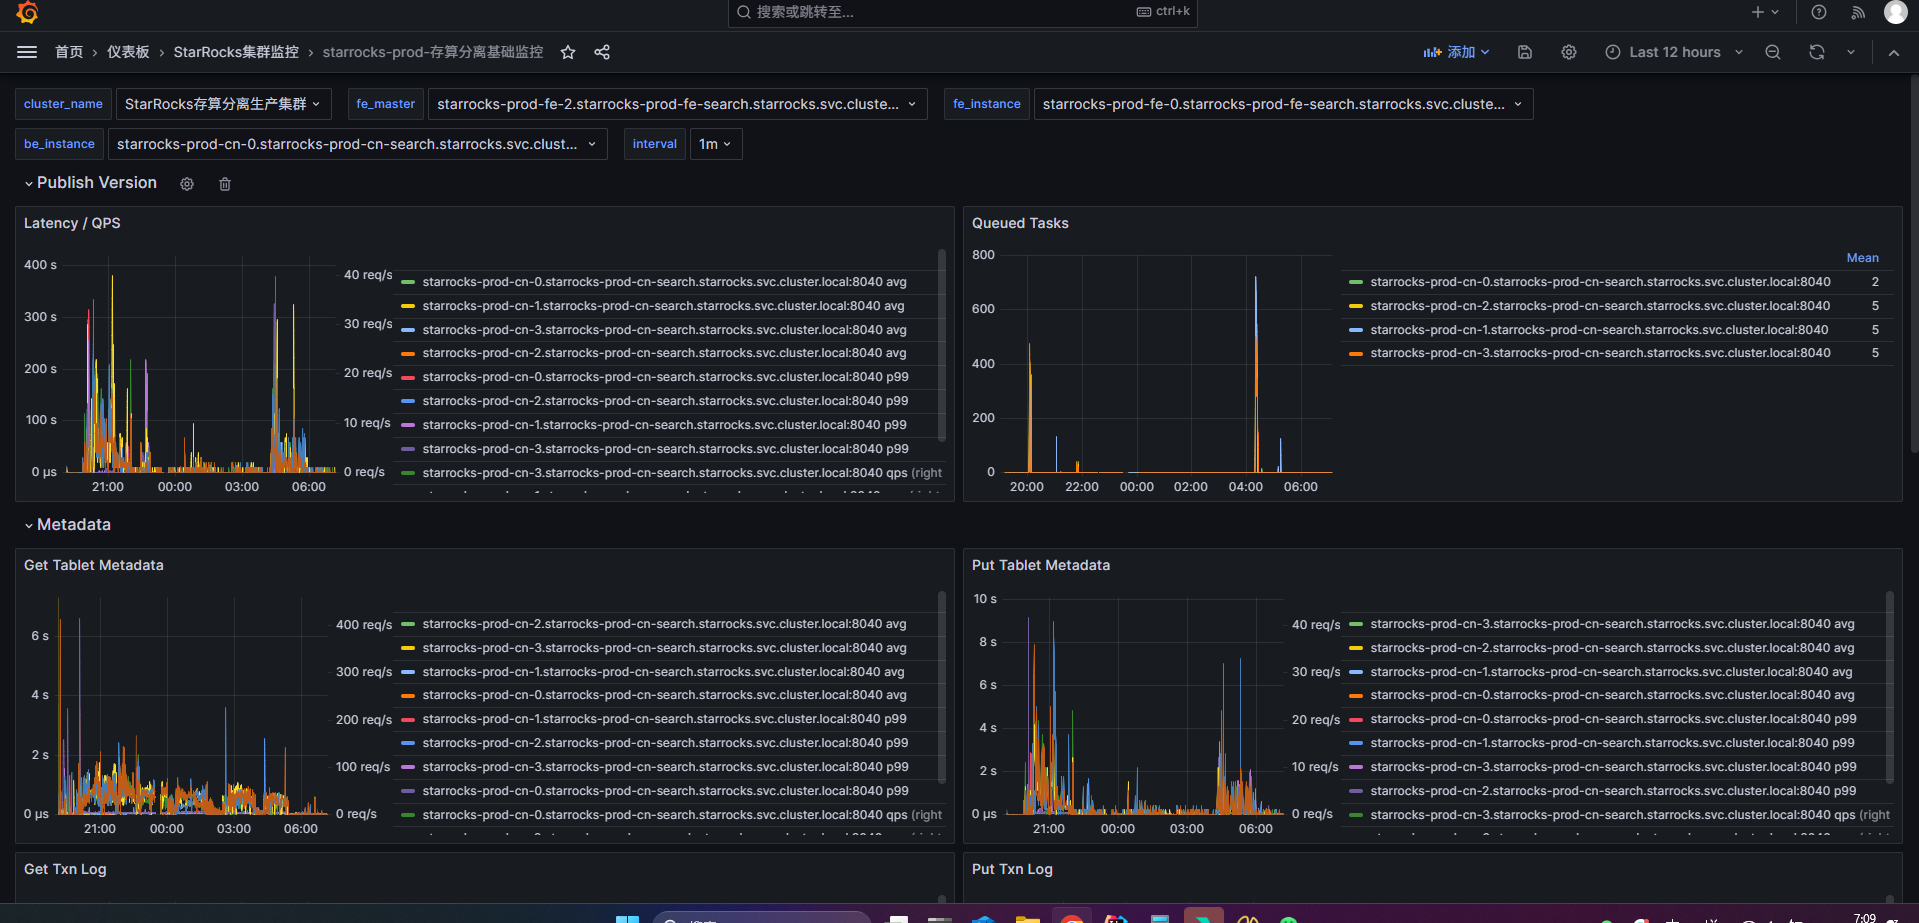Go to 首页 breadcrumb
The height and width of the screenshot is (923, 1919).
pyautogui.click(x=69, y=52)
